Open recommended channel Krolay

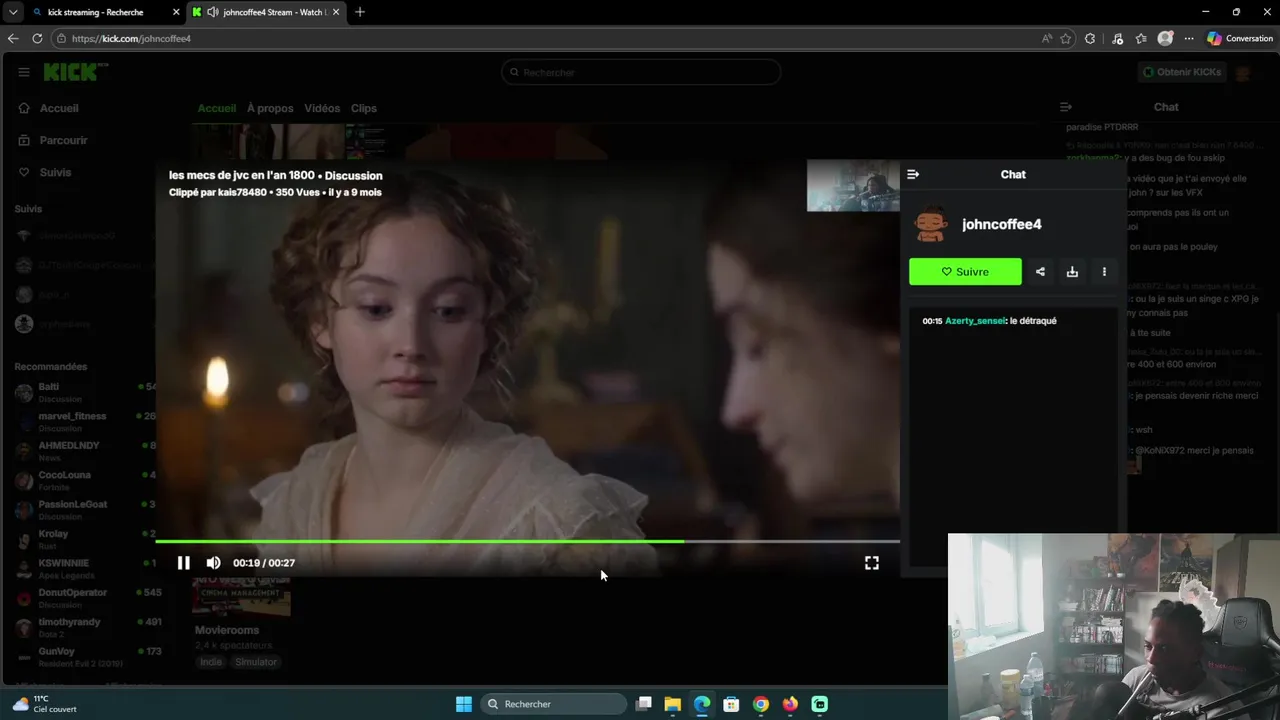[85, 539]
